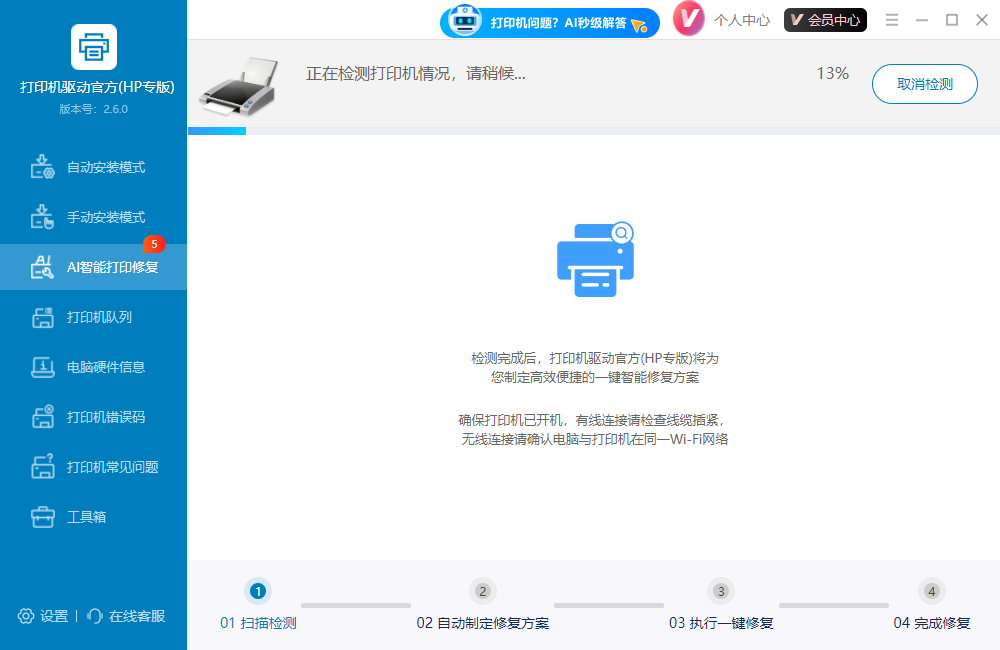Click the detection progress bar
This screenshot has width=1000, height=650.
coord(594,131)
